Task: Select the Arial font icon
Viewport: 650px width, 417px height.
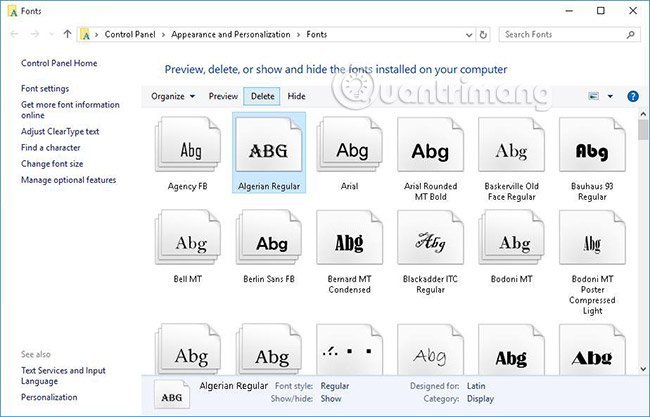Action: coord(351,150)
